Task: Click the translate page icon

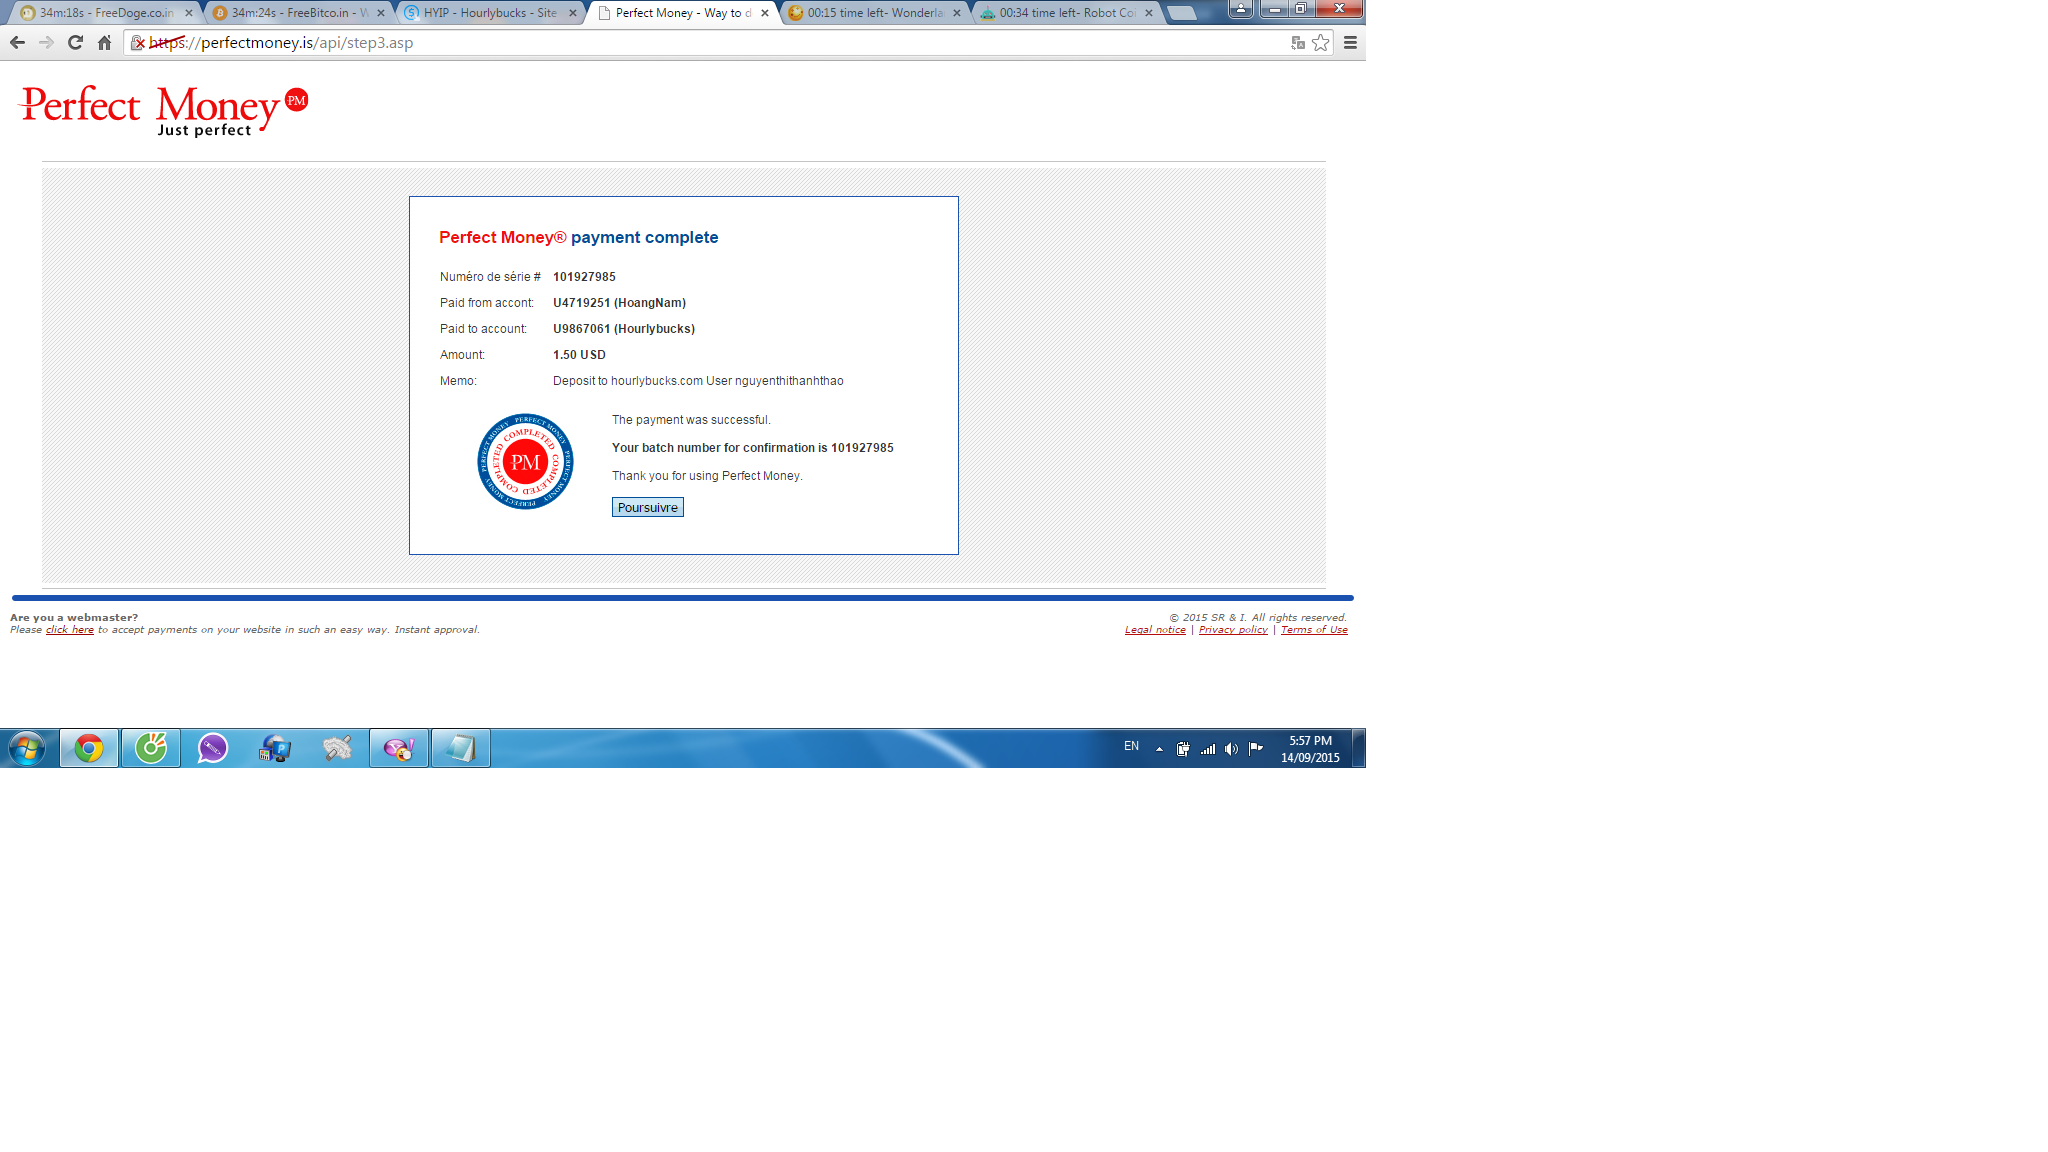Action: point(1298,42)
